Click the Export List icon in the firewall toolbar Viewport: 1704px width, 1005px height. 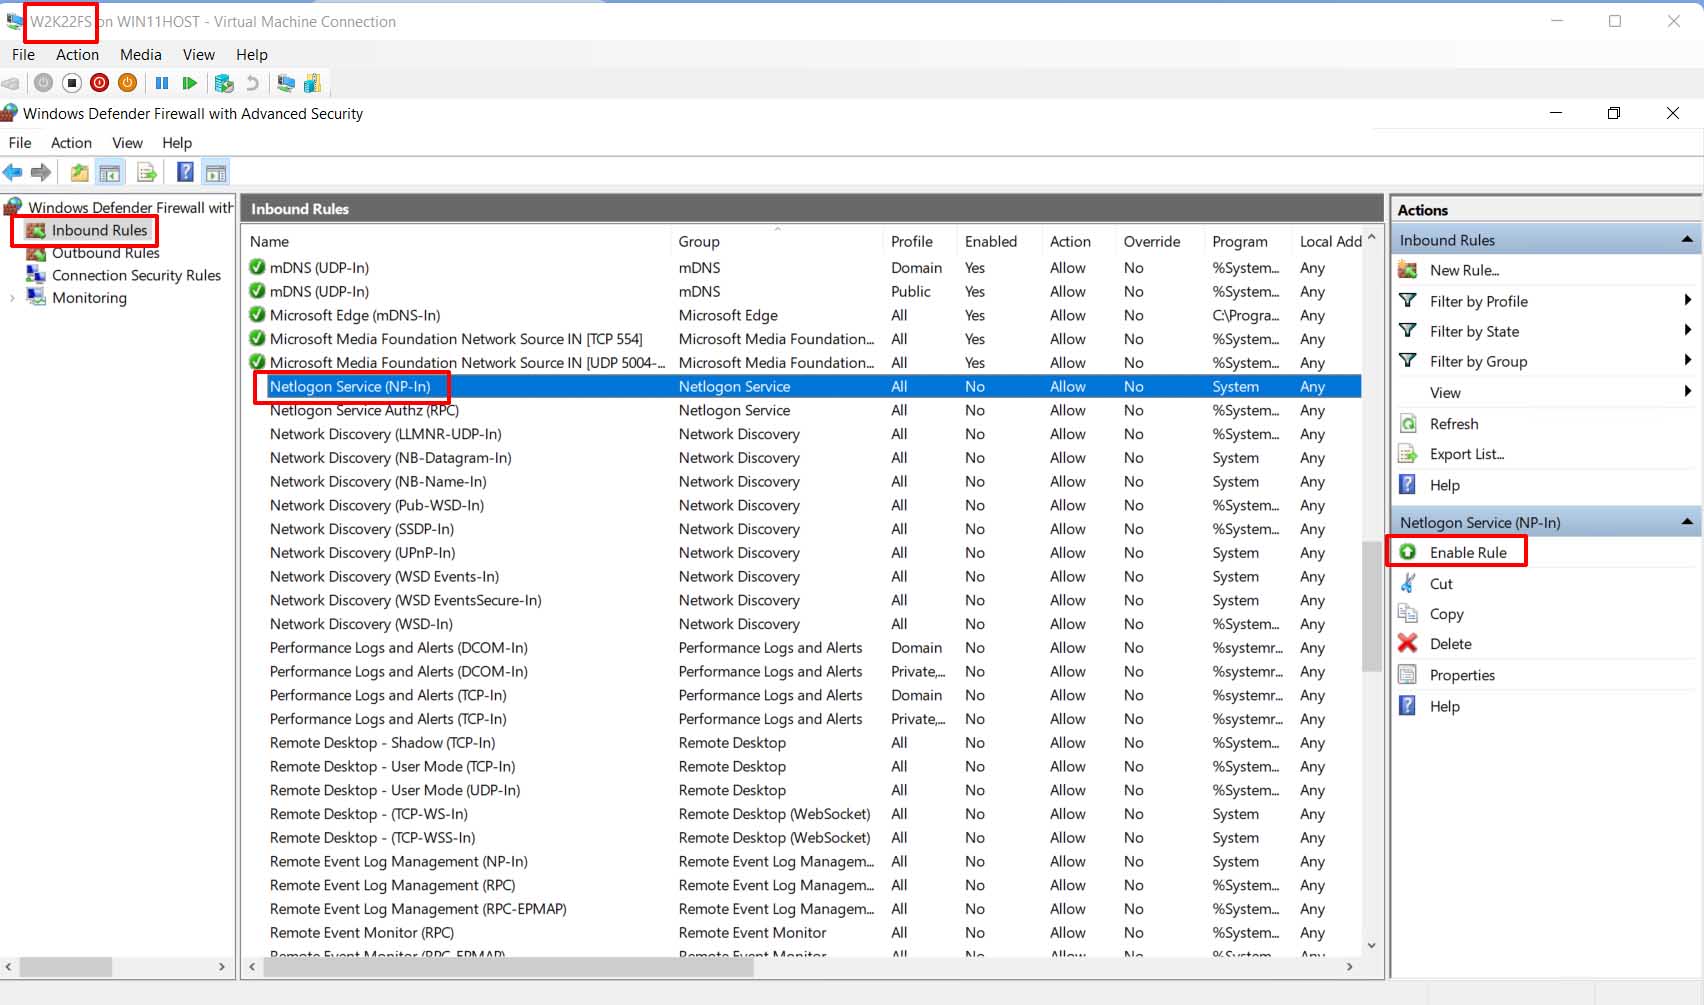pyautogui.click(x=147, y=172)
